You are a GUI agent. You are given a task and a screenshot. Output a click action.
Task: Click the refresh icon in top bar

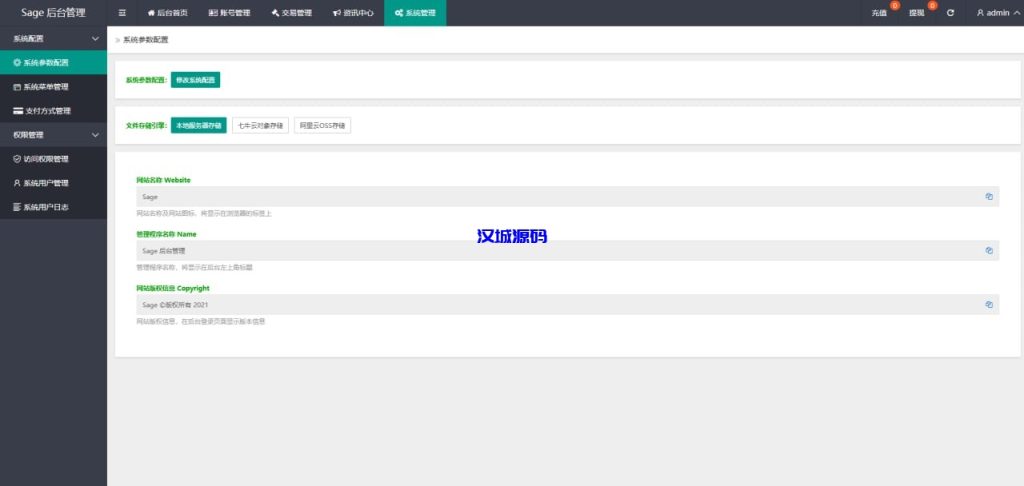[x=950, y=13]
